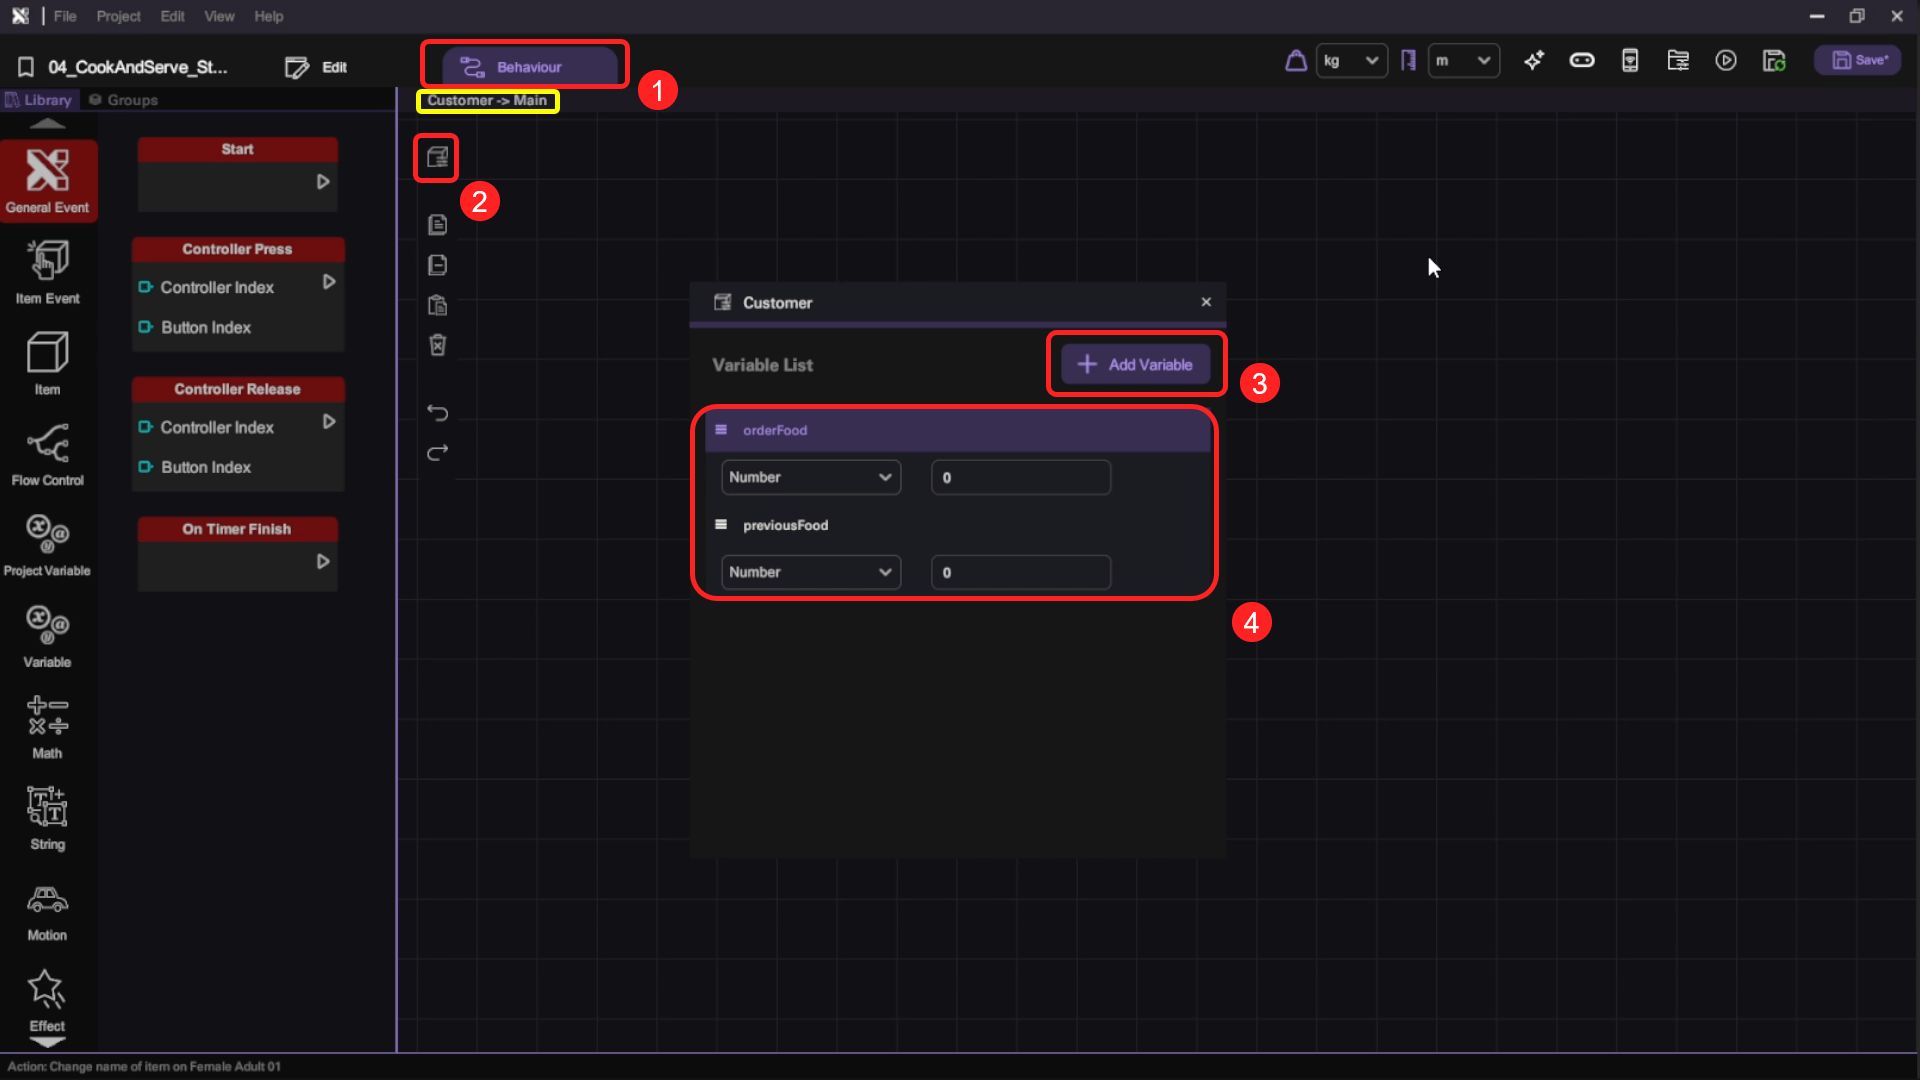This screenshot has width=1920, height=1080.
Task: Click the delete trash icon in canvas toolbar
Action: [x=437, y=345]
